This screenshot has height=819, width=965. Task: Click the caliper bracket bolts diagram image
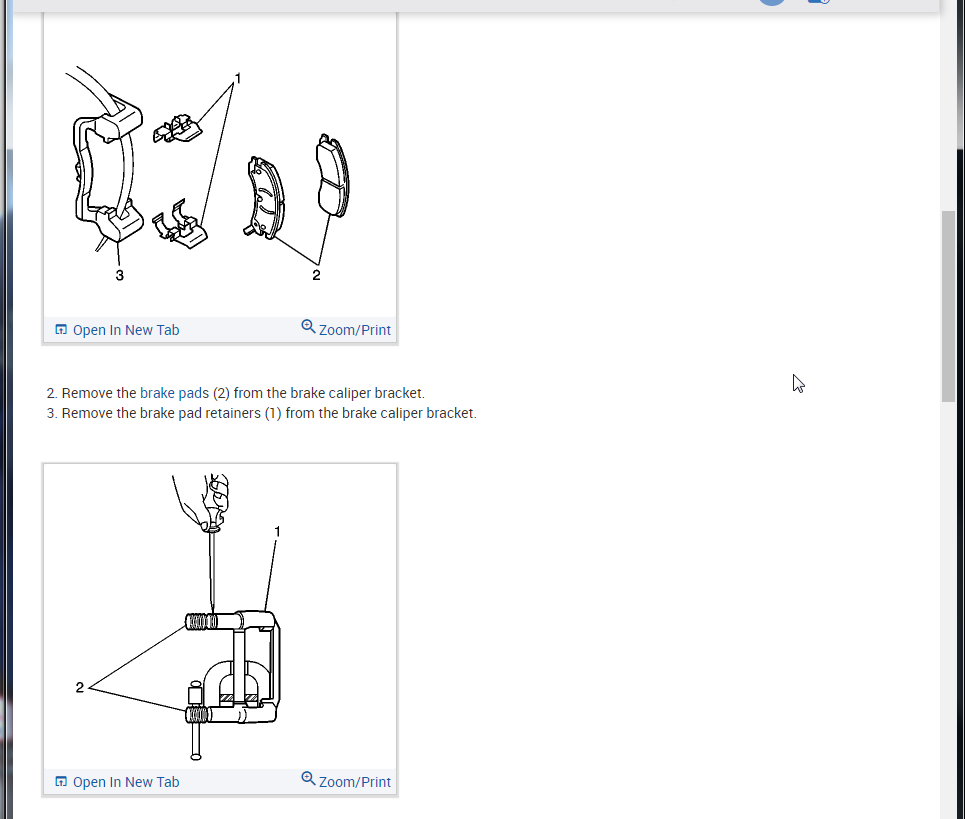tap(220, 617)
